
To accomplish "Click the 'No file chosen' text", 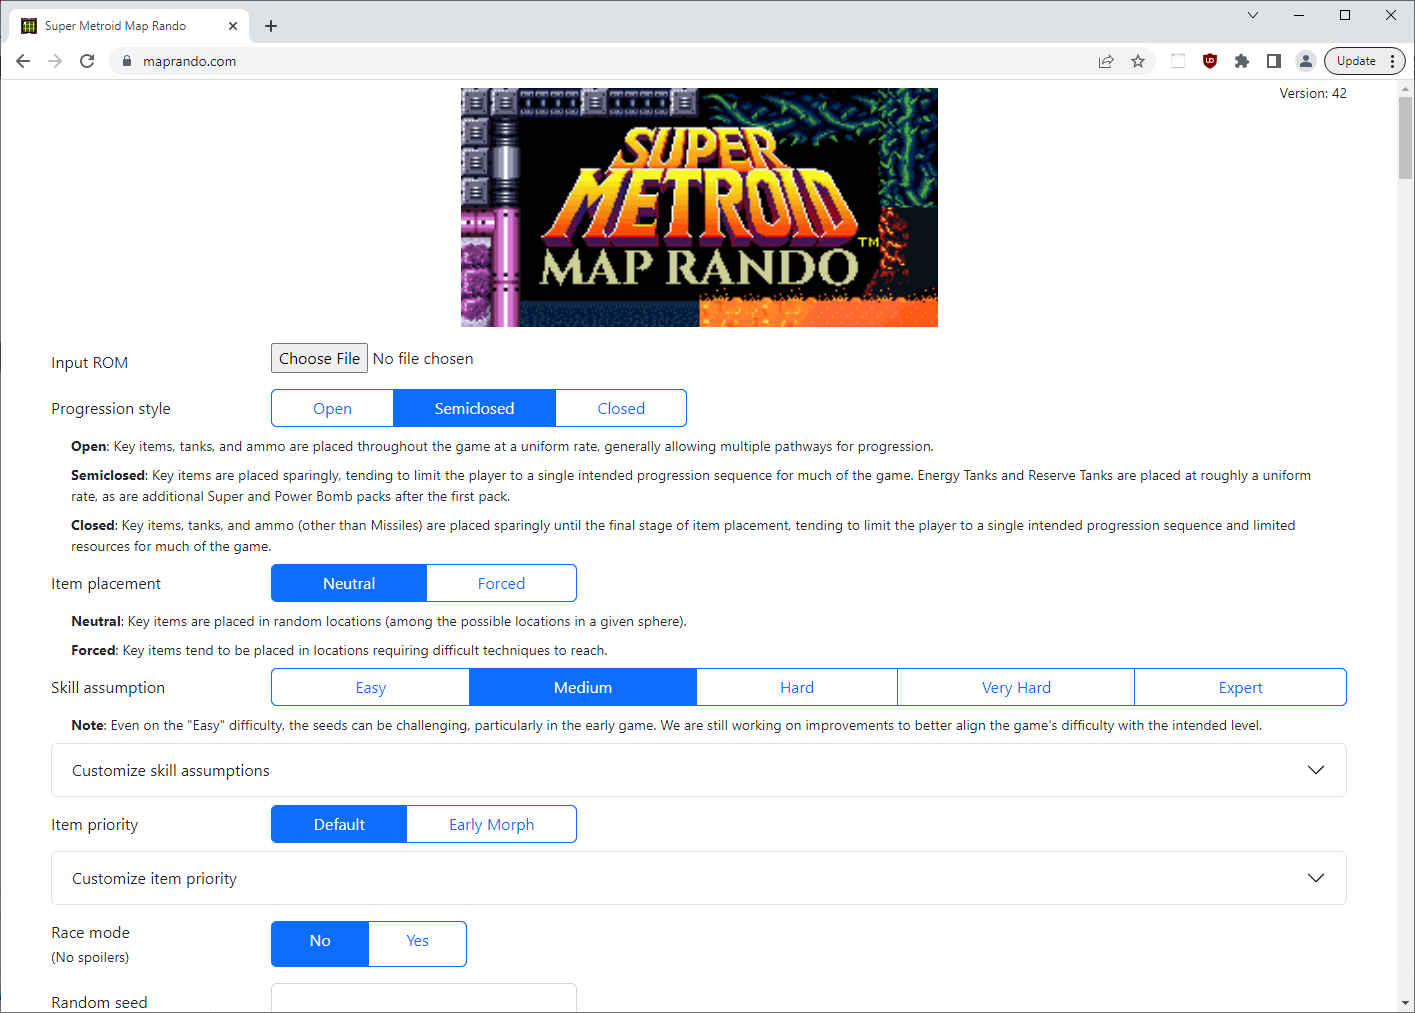I will click(x=423, y=358).
